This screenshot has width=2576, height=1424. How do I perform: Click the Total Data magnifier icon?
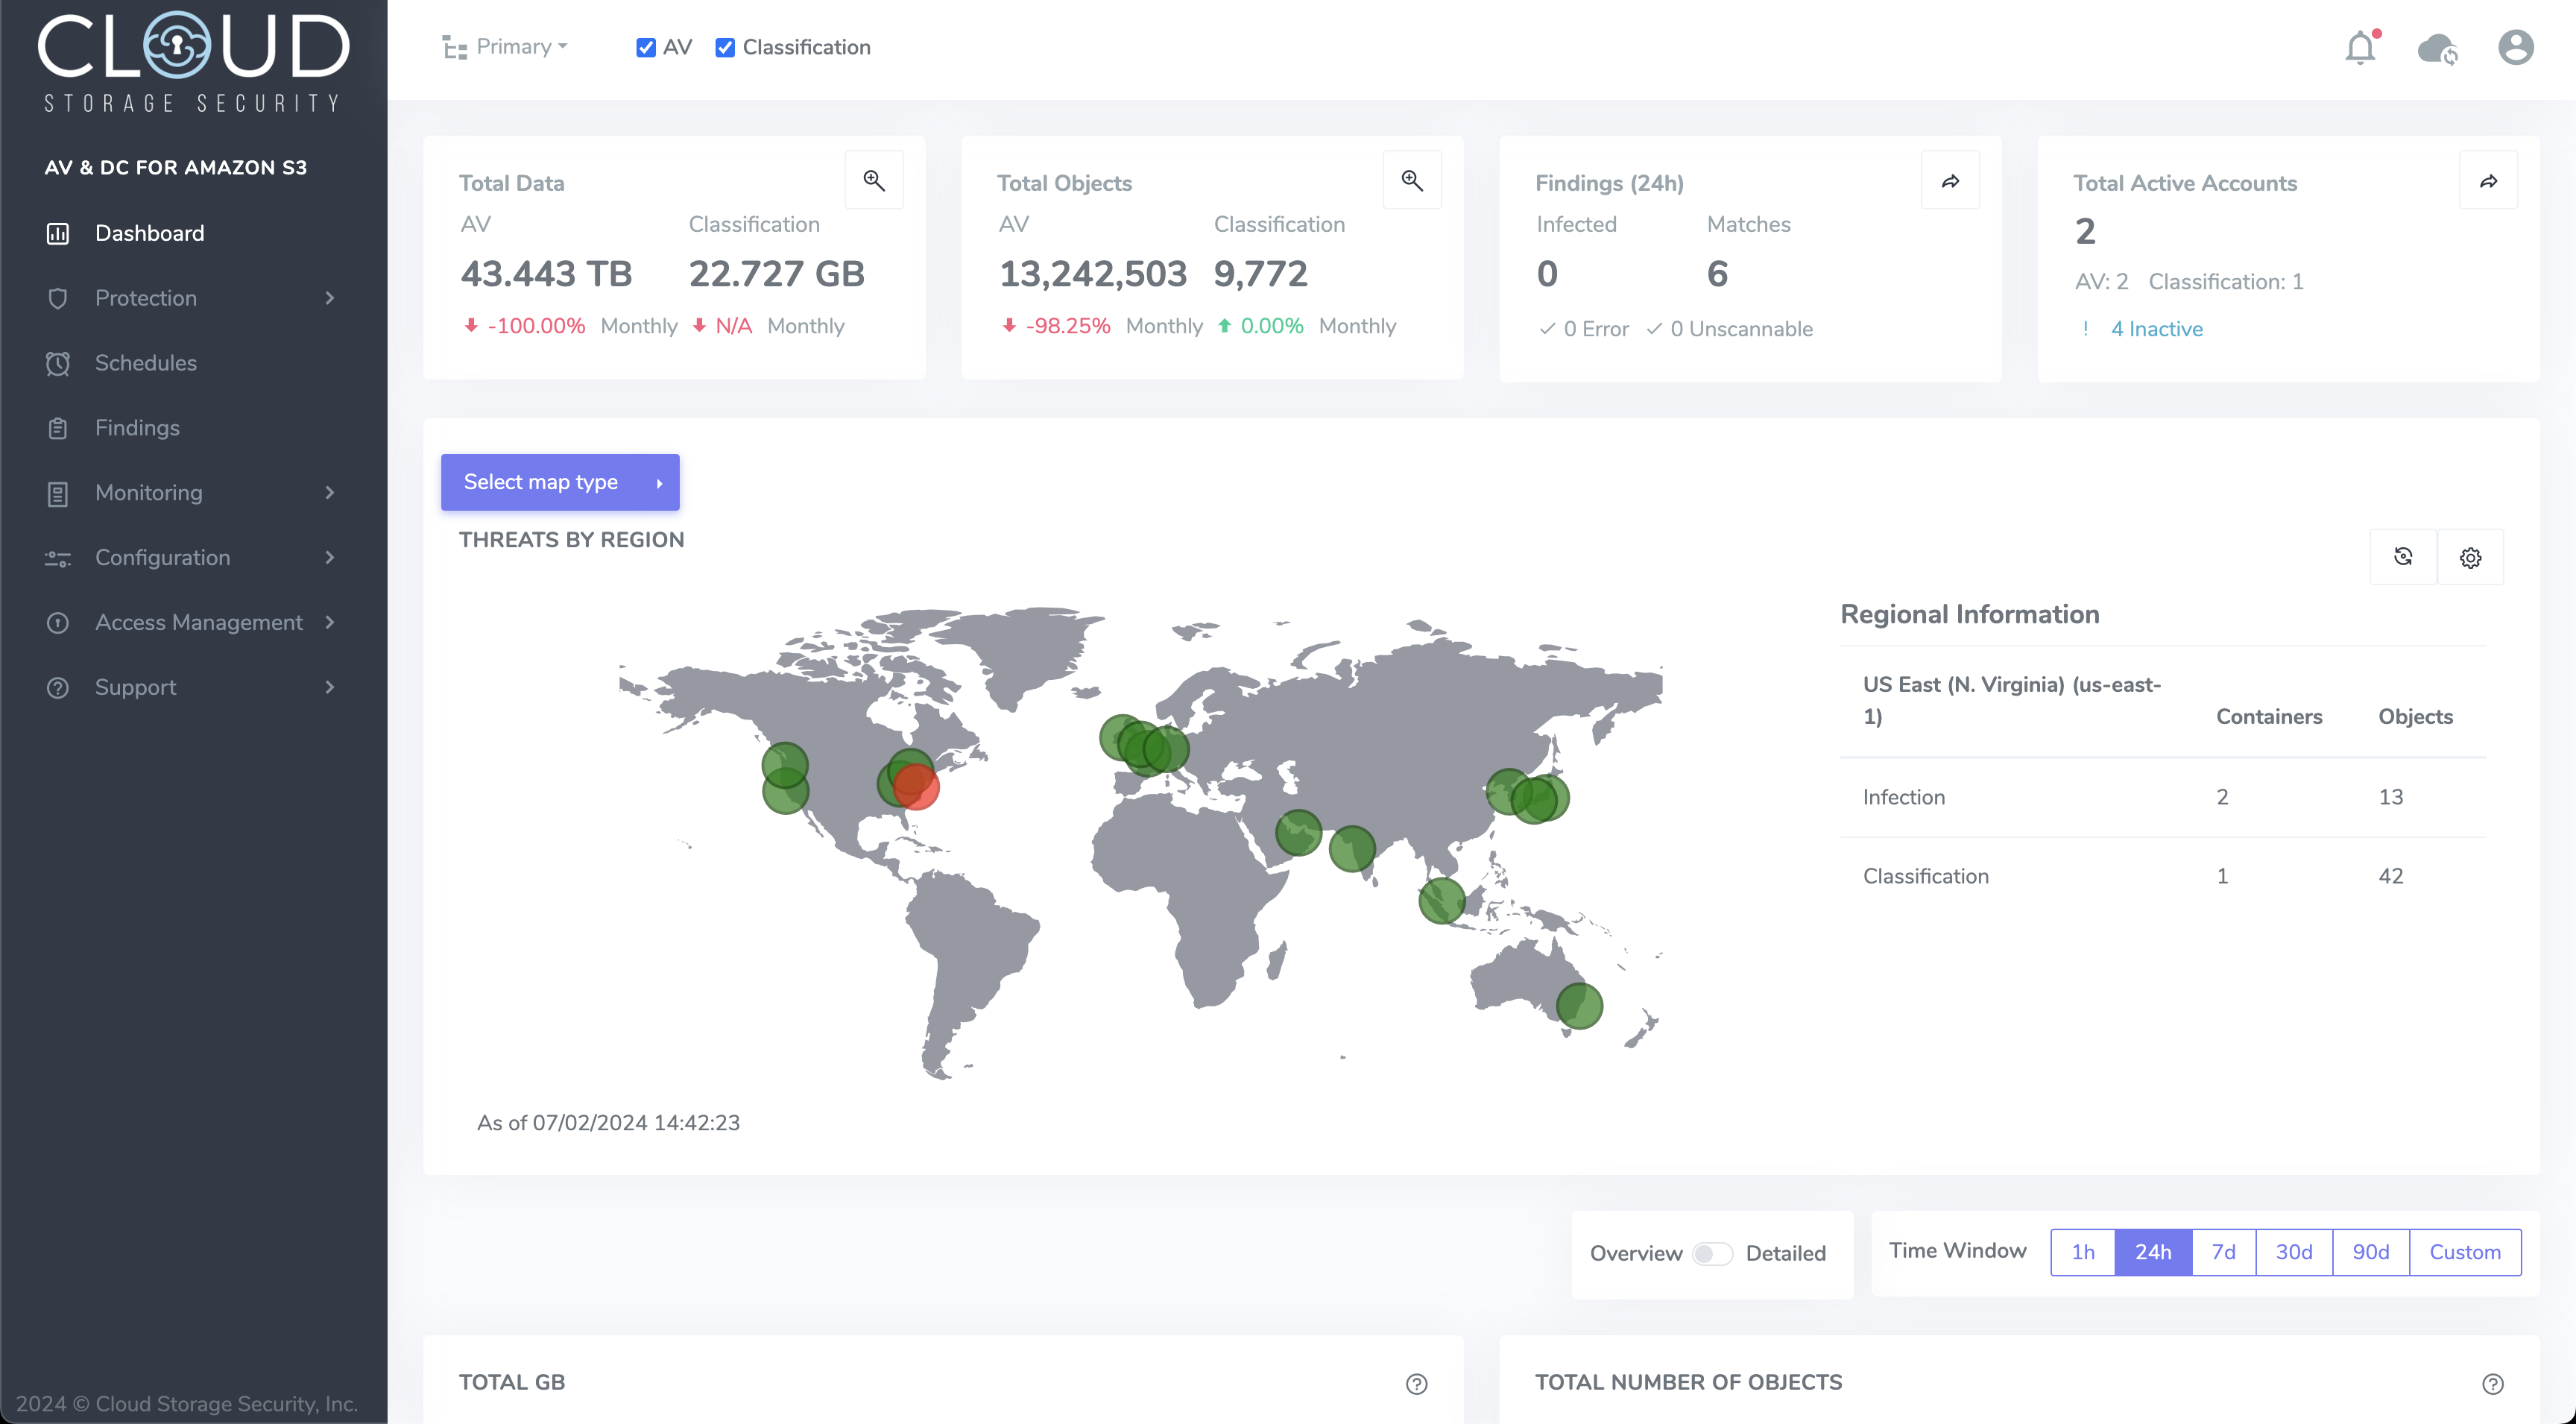coord(874,180)
